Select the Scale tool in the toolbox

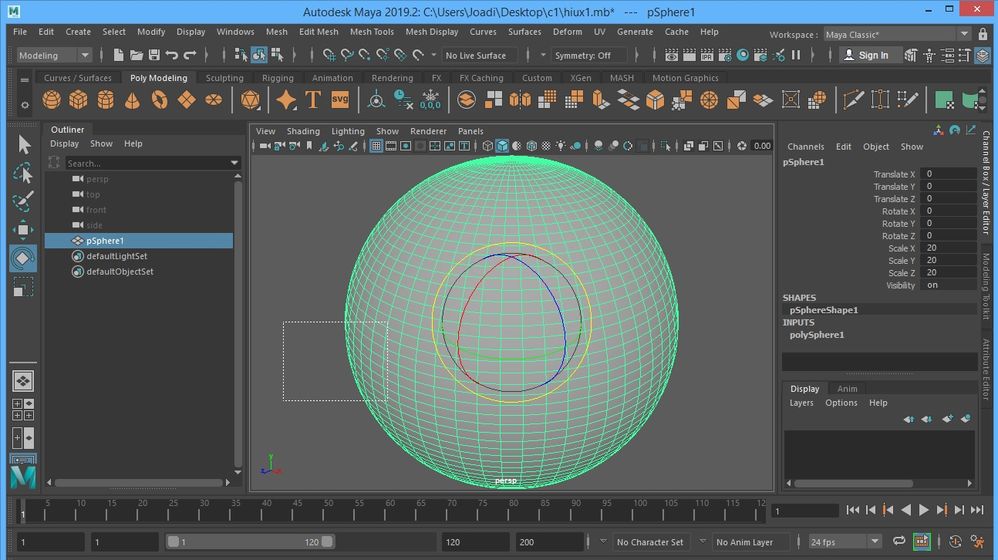[23, 287]
